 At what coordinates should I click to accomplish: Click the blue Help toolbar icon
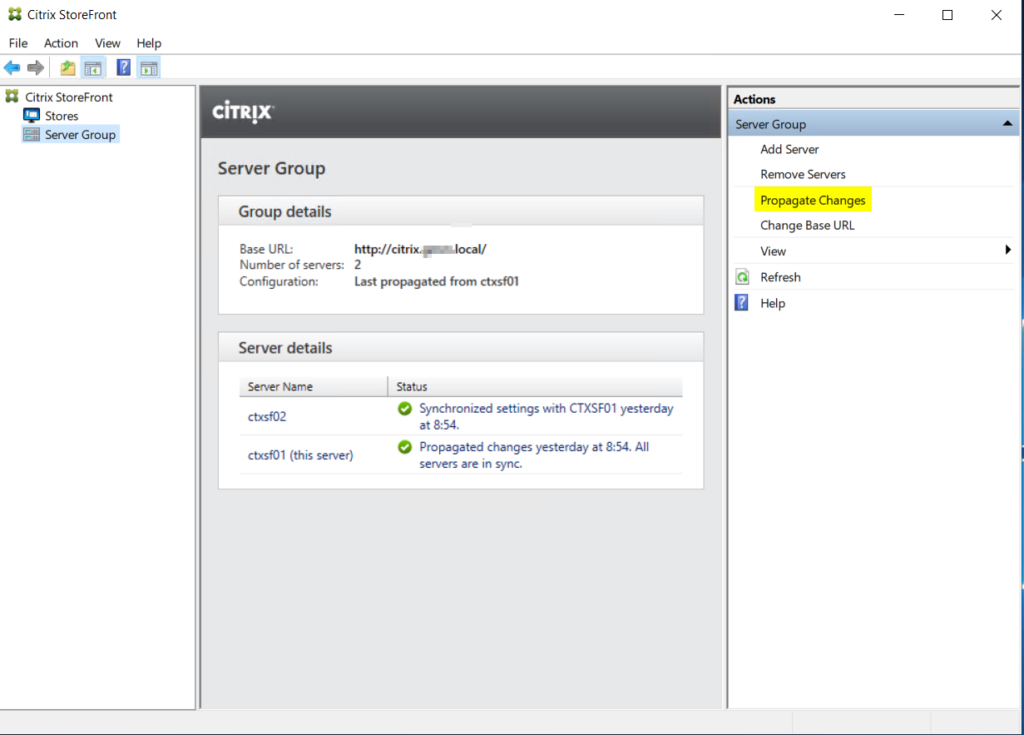tap(124, 68)
